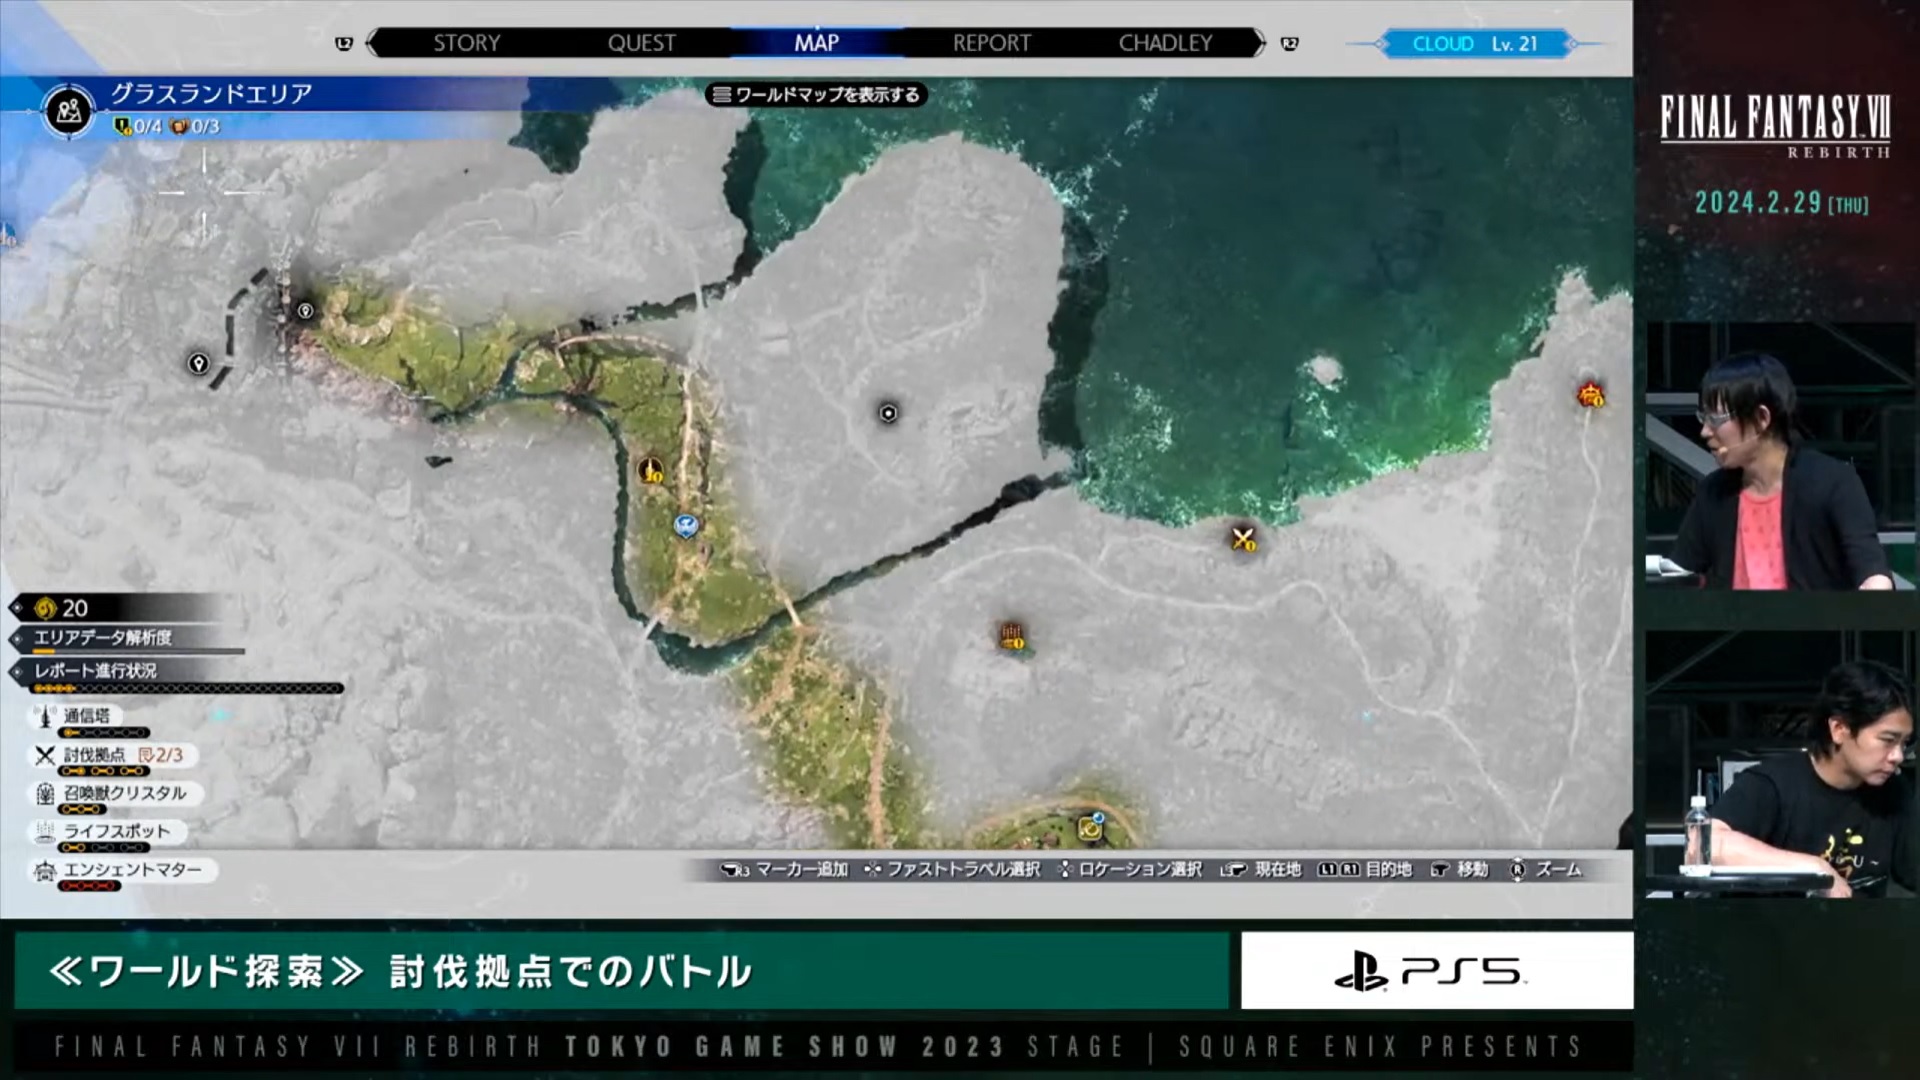
Task: Click the 0/4 quest counter in header
Action: pos(138,126)
